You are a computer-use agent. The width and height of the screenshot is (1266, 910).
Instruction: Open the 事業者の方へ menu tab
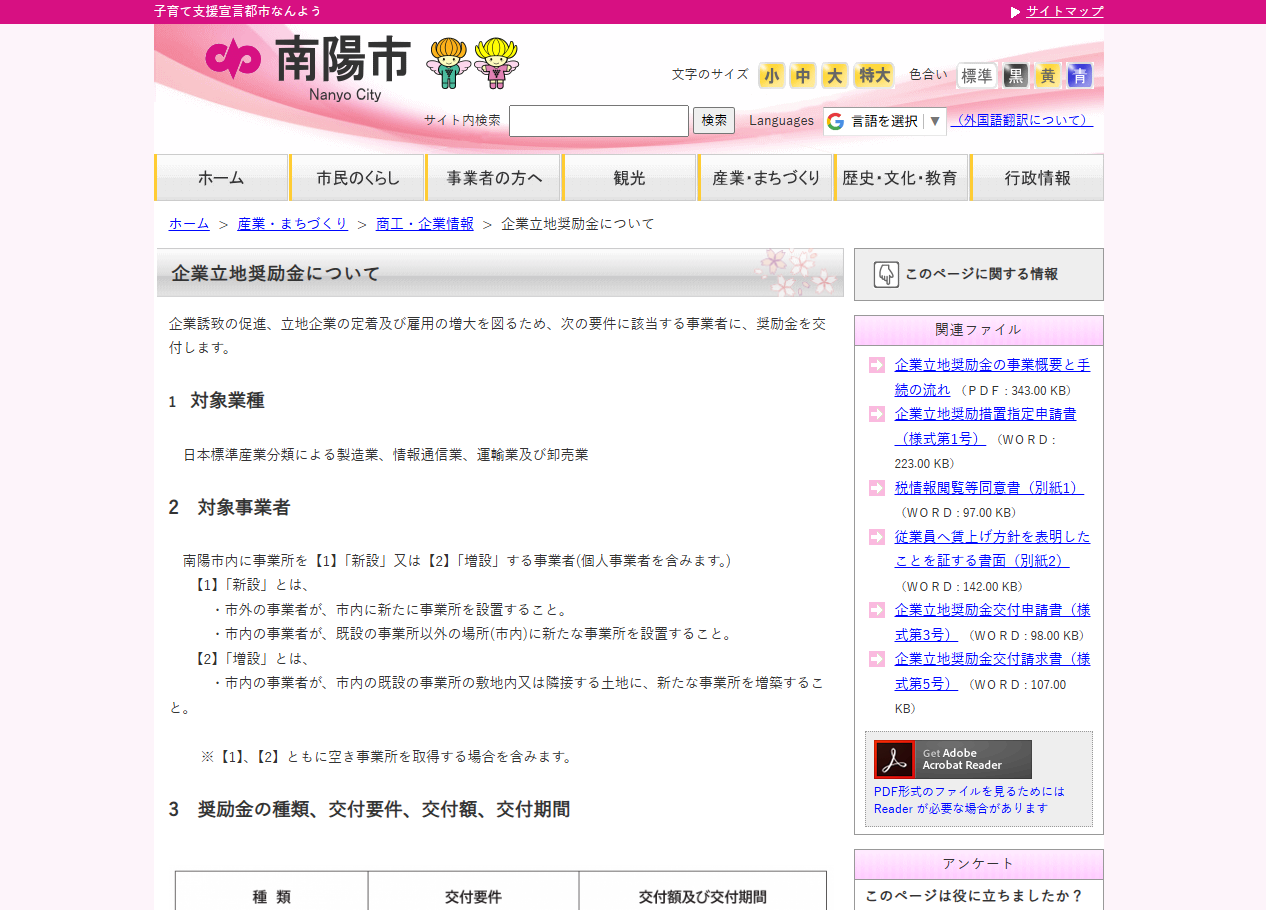click(493, 177)
